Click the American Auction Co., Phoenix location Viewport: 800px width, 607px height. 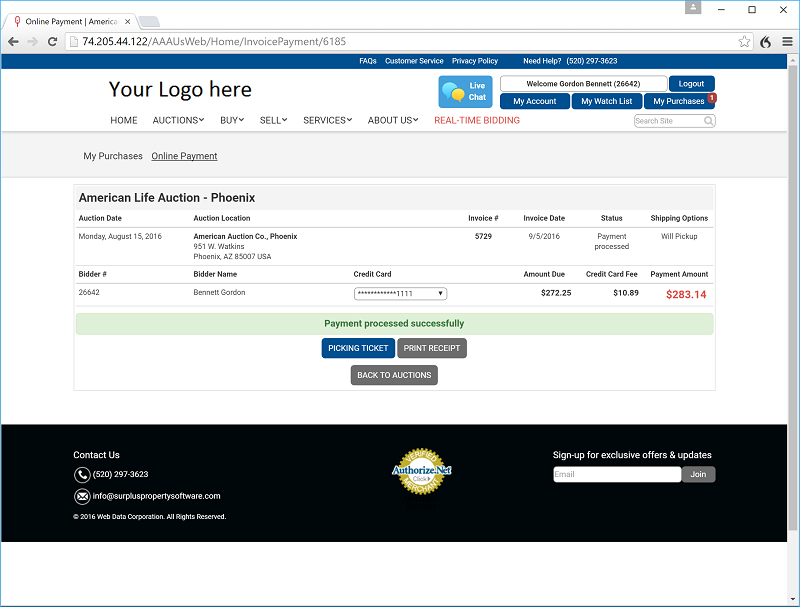[x=245, y=236]
